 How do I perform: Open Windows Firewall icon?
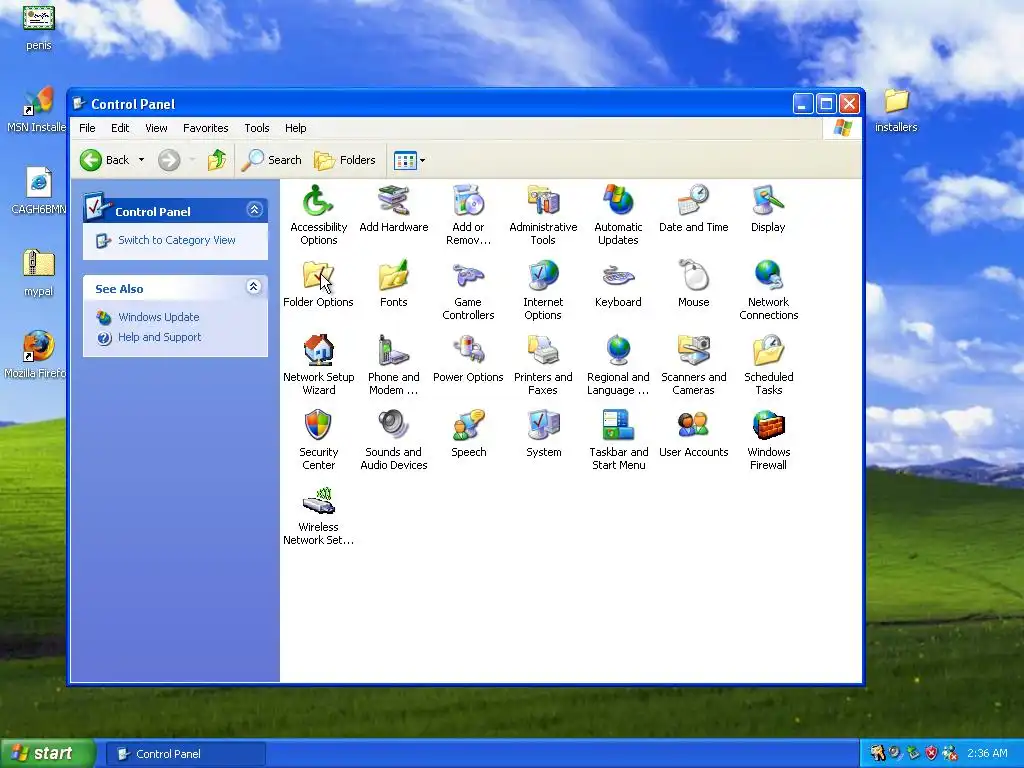point(768,440)
